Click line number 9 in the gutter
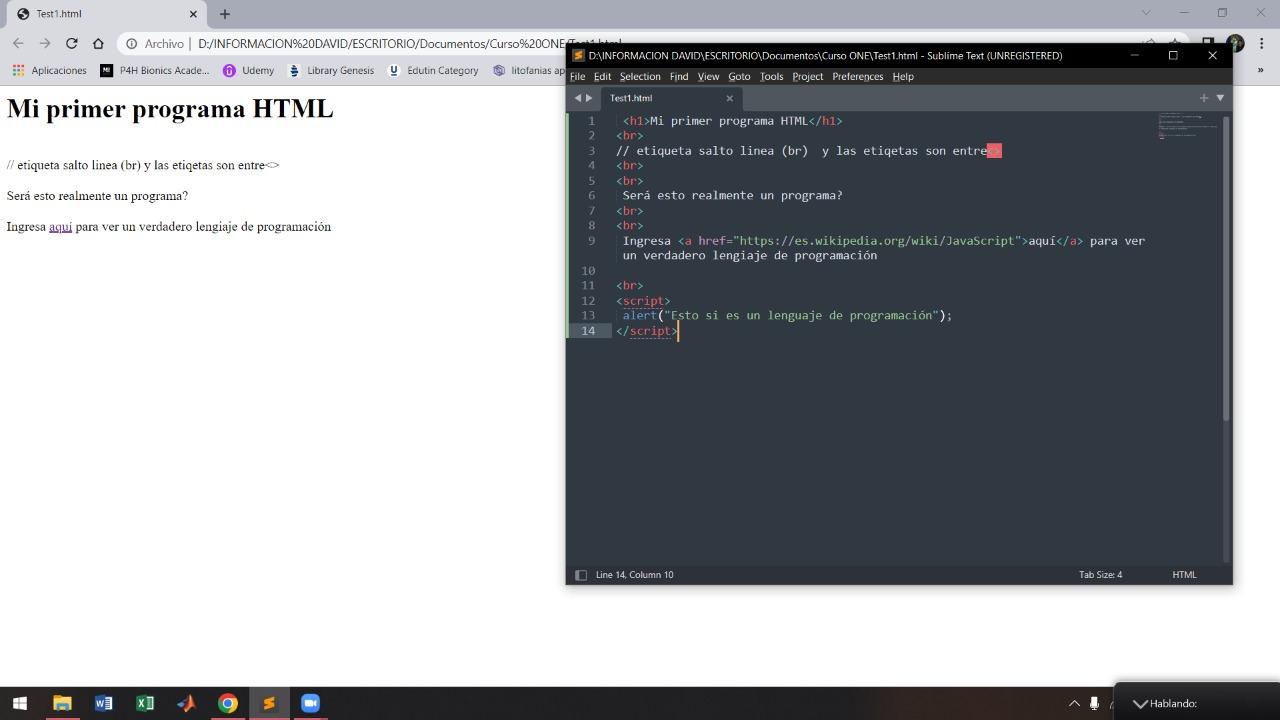The width and height of the screenshot is (1280, 720). click(591, 241)
